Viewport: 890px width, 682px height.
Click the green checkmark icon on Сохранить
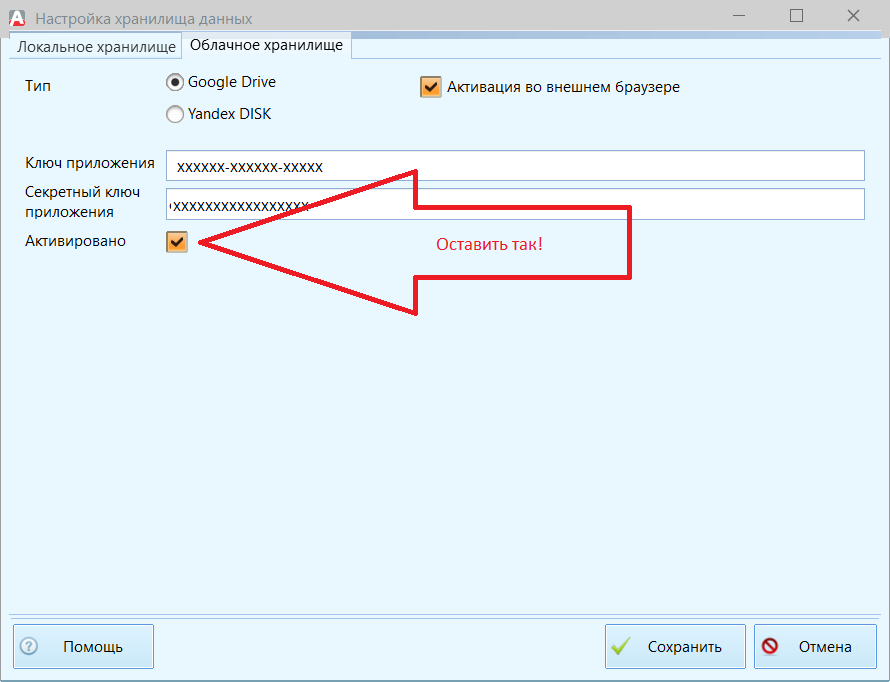[621, 646]
